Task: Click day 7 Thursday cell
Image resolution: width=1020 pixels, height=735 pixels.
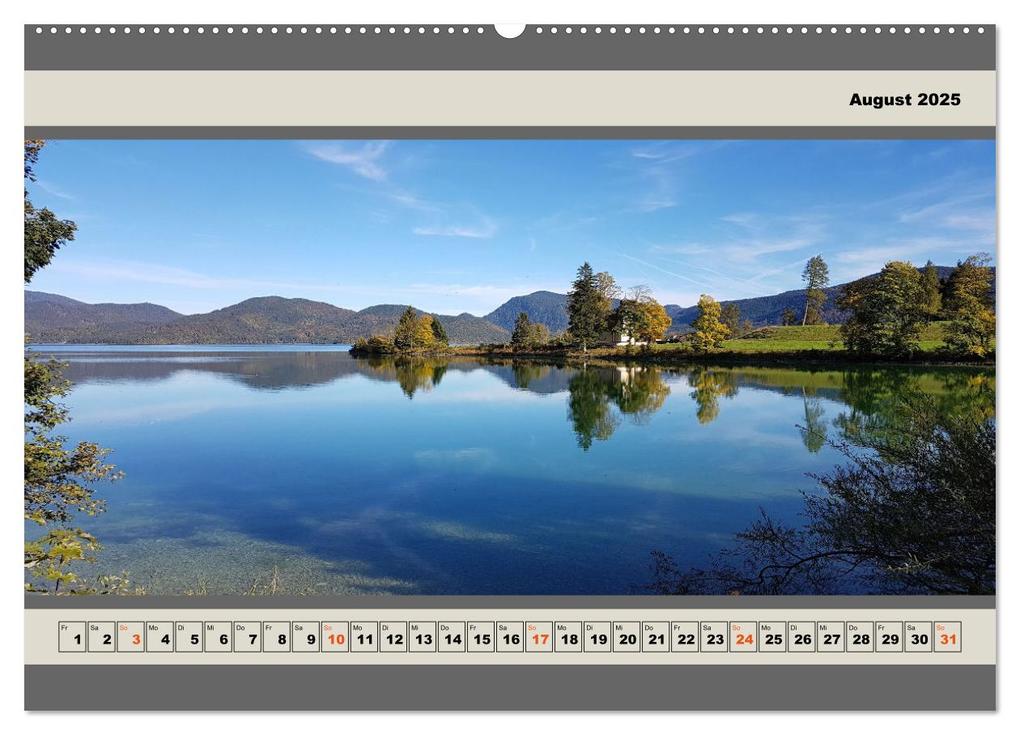Action: [x=247, y=637]
